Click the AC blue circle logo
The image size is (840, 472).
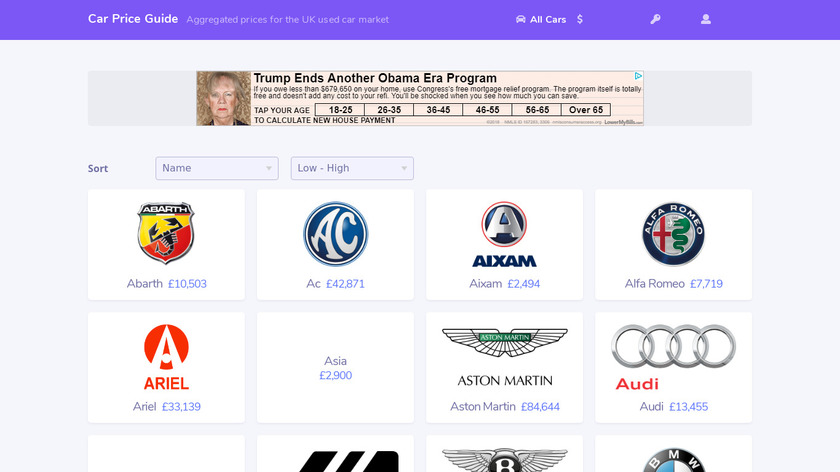click(x=335, y=234)
